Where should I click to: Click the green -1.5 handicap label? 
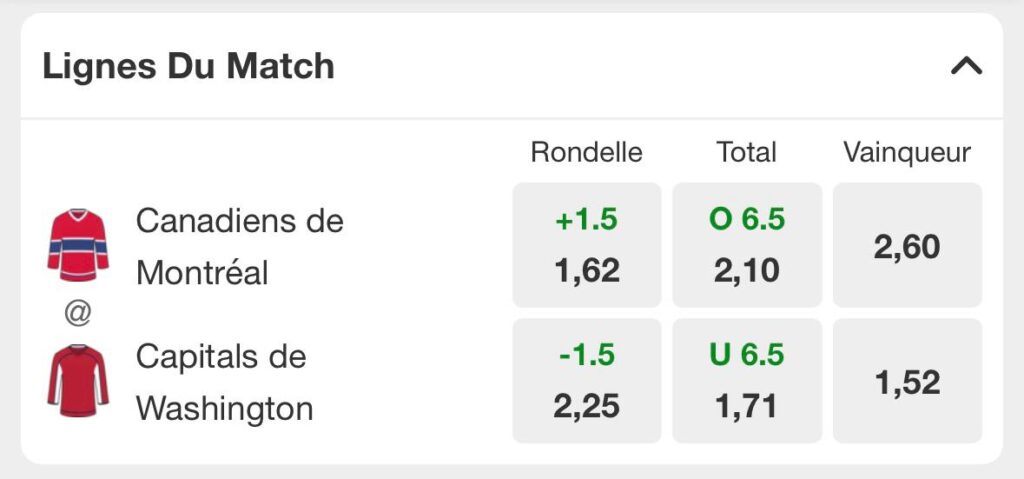pos(586,355)
